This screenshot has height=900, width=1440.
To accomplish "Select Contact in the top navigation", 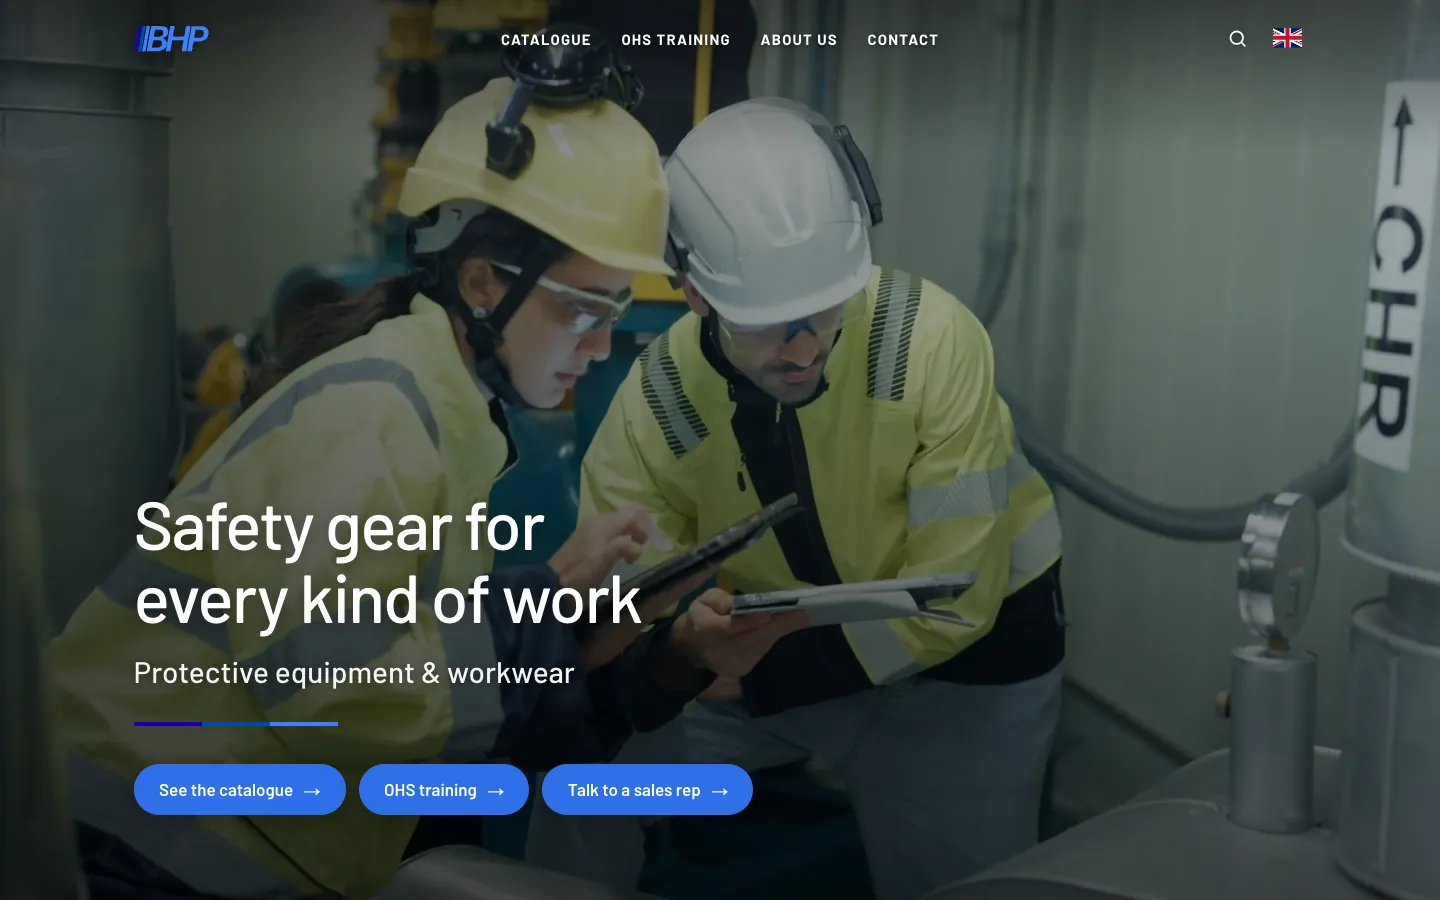I will tap(903, 40).
